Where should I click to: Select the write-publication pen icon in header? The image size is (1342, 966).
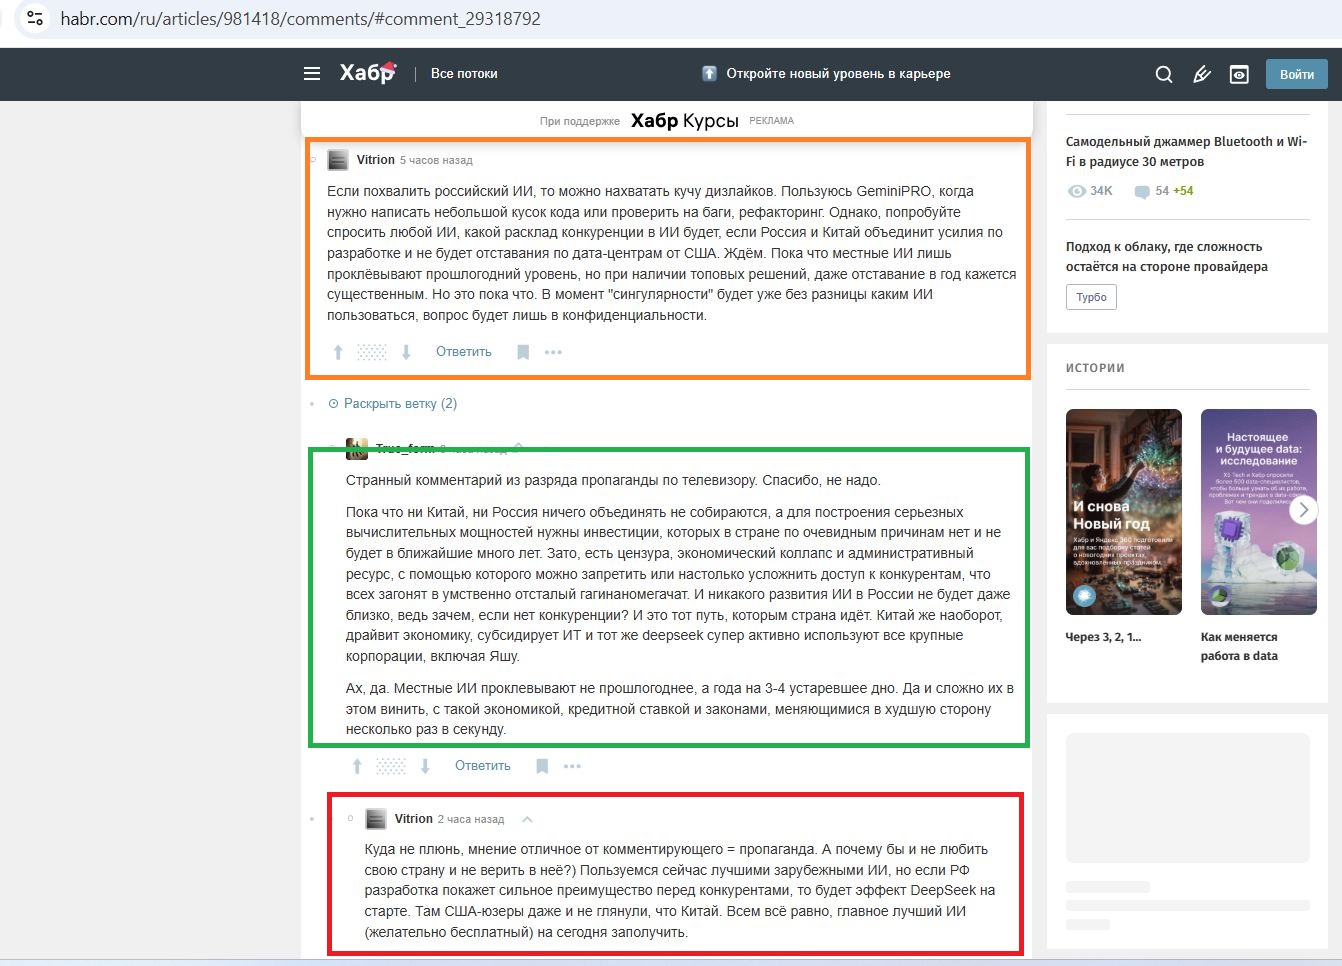[x=1201, y=74]
